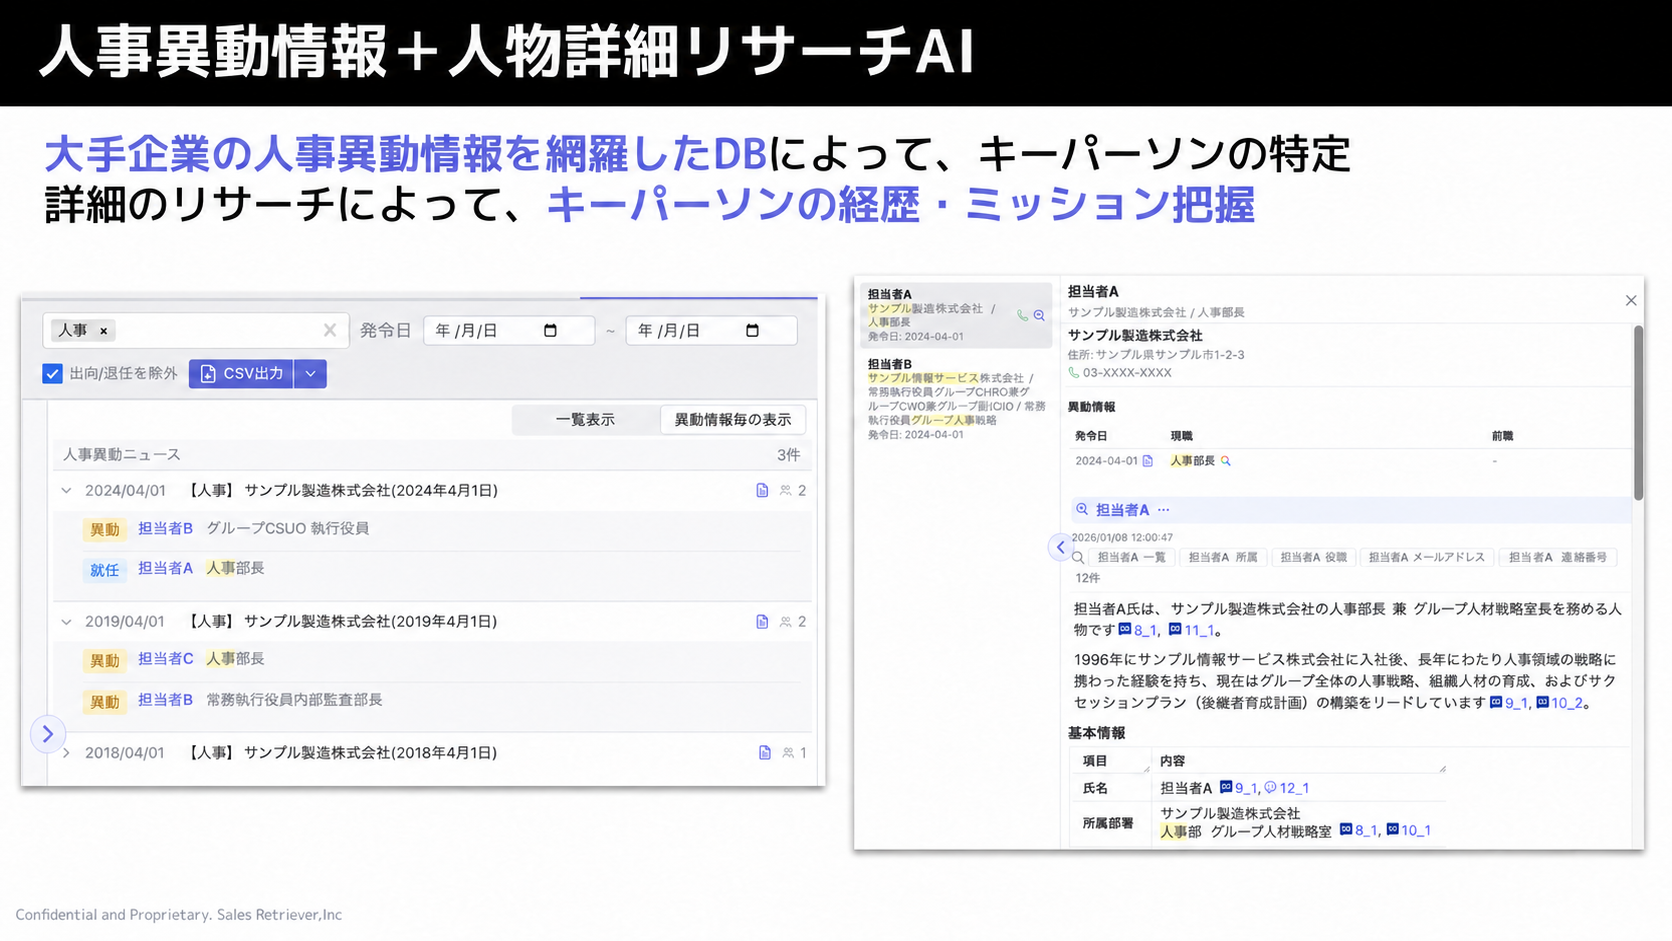The image size is (1672, 941).
Task: Expand the 2018/04/01 news row
Action: [x=66, y=753]
